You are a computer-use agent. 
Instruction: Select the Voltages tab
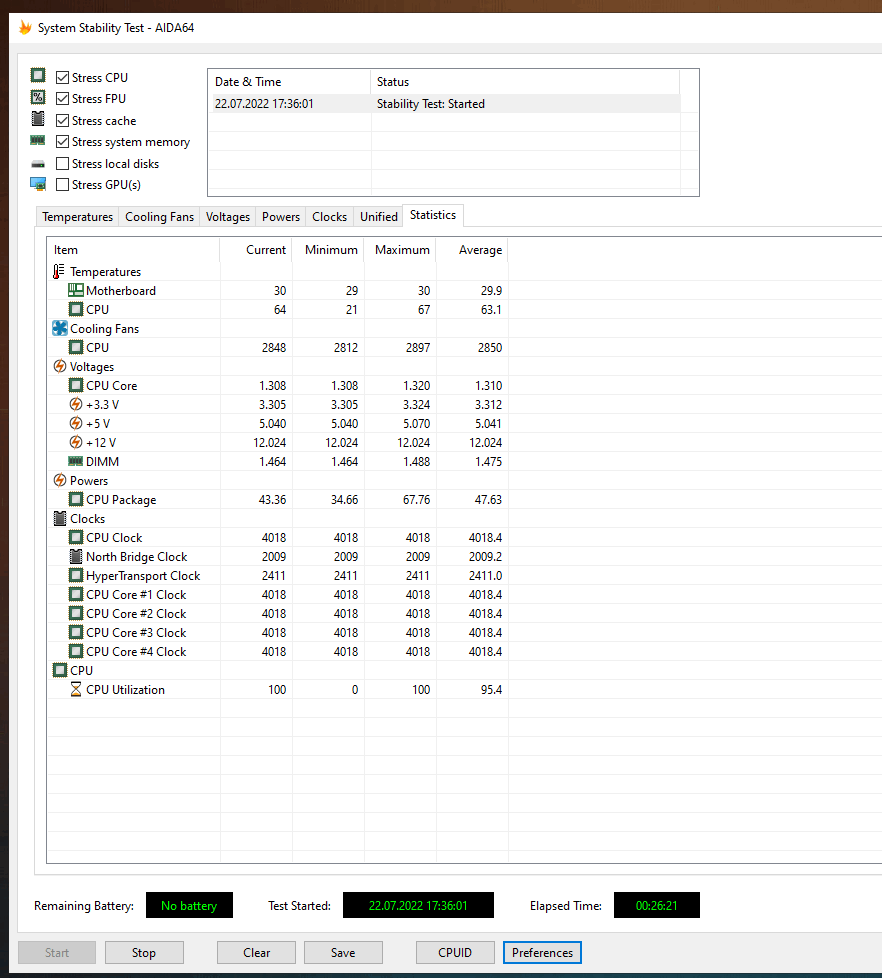228,216
